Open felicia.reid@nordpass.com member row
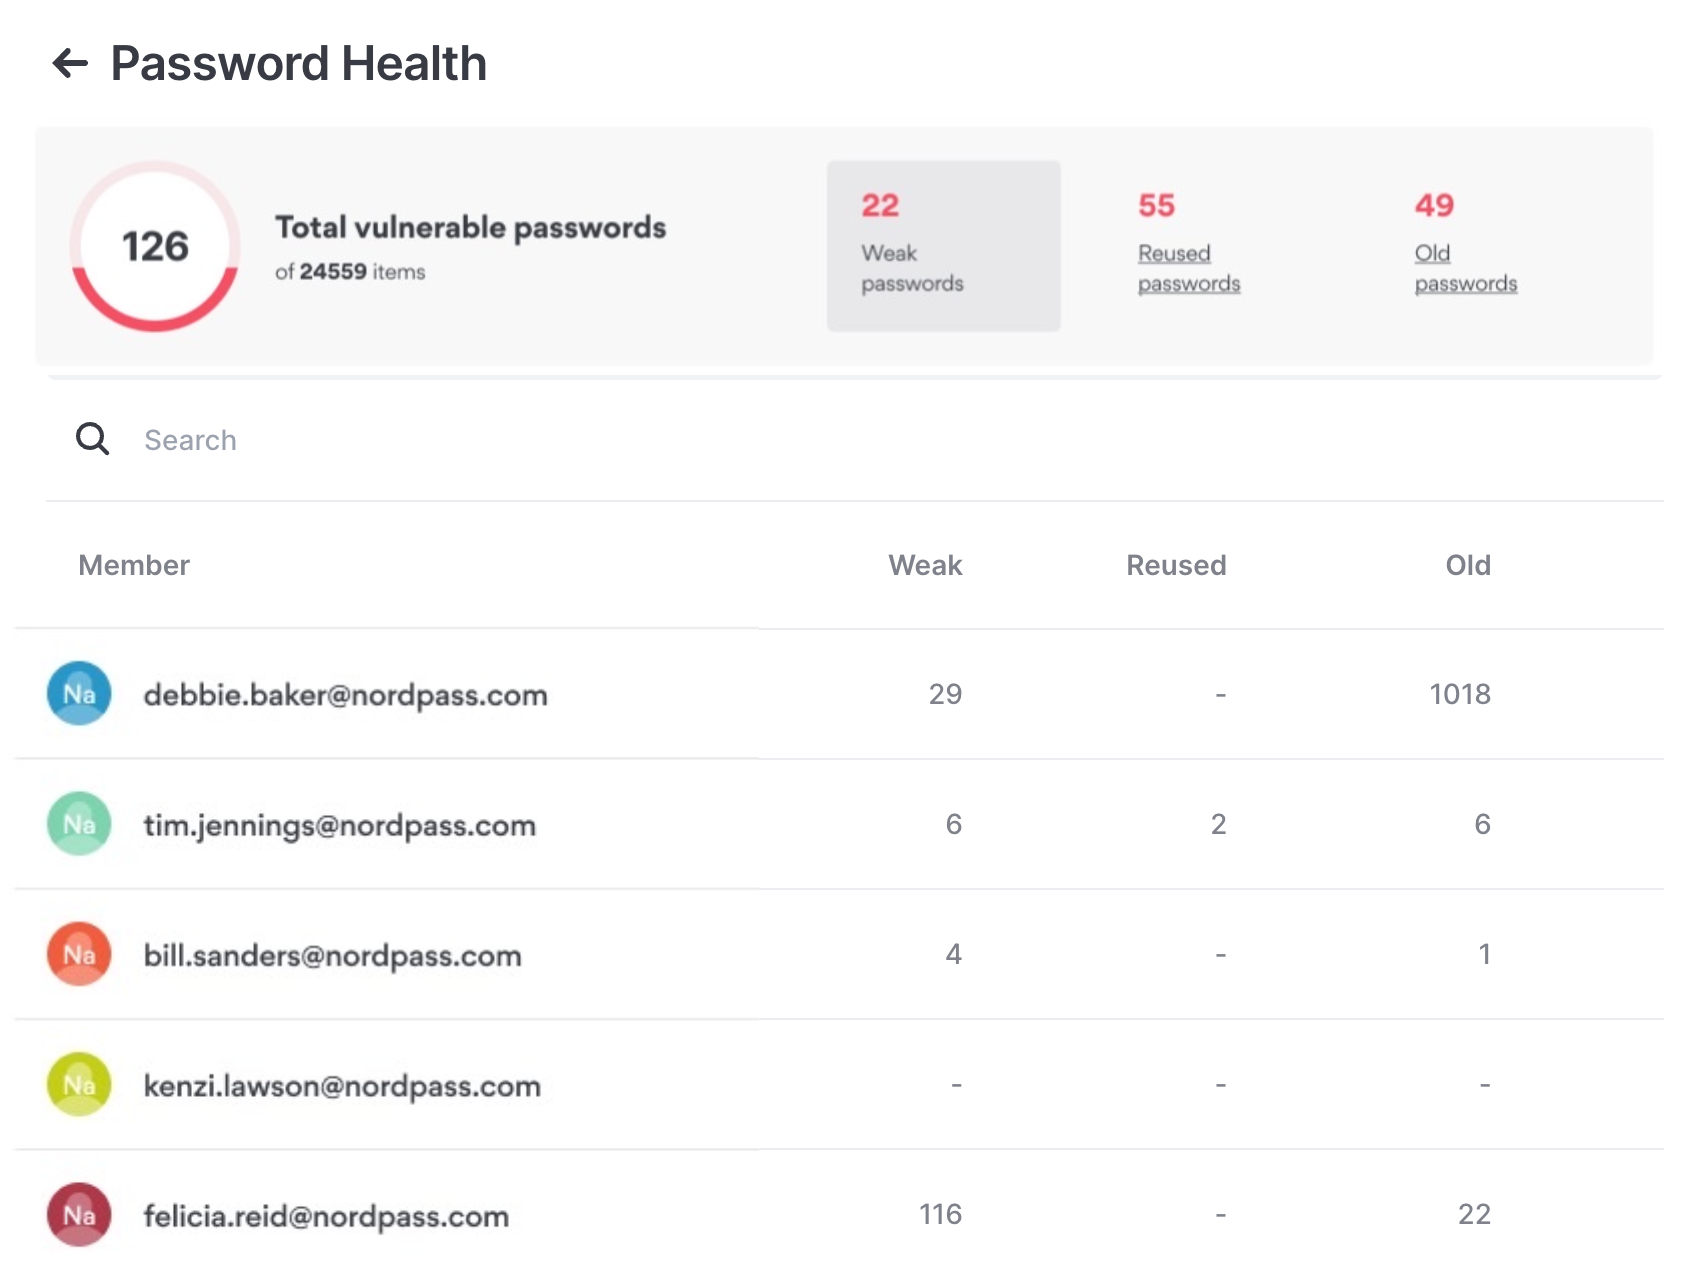 (839, 1214)
